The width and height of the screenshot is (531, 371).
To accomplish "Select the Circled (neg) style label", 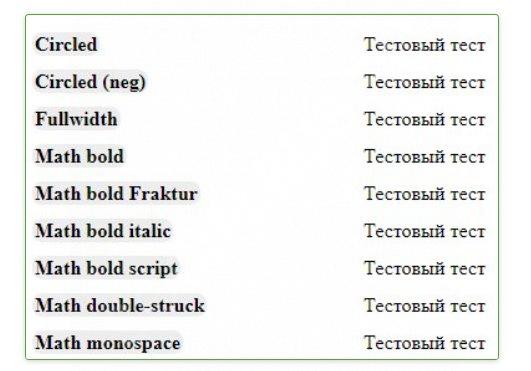I will [90, 82].
